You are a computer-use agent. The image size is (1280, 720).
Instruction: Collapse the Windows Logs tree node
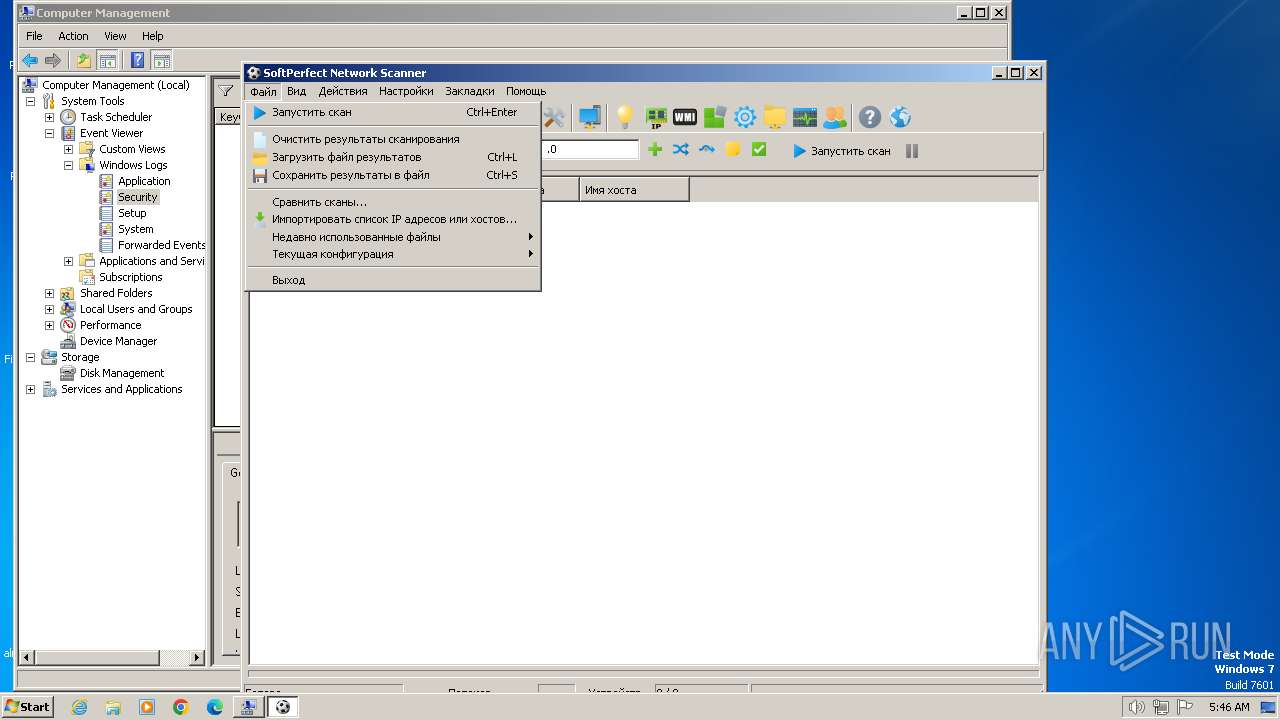(x=68, y=165)
